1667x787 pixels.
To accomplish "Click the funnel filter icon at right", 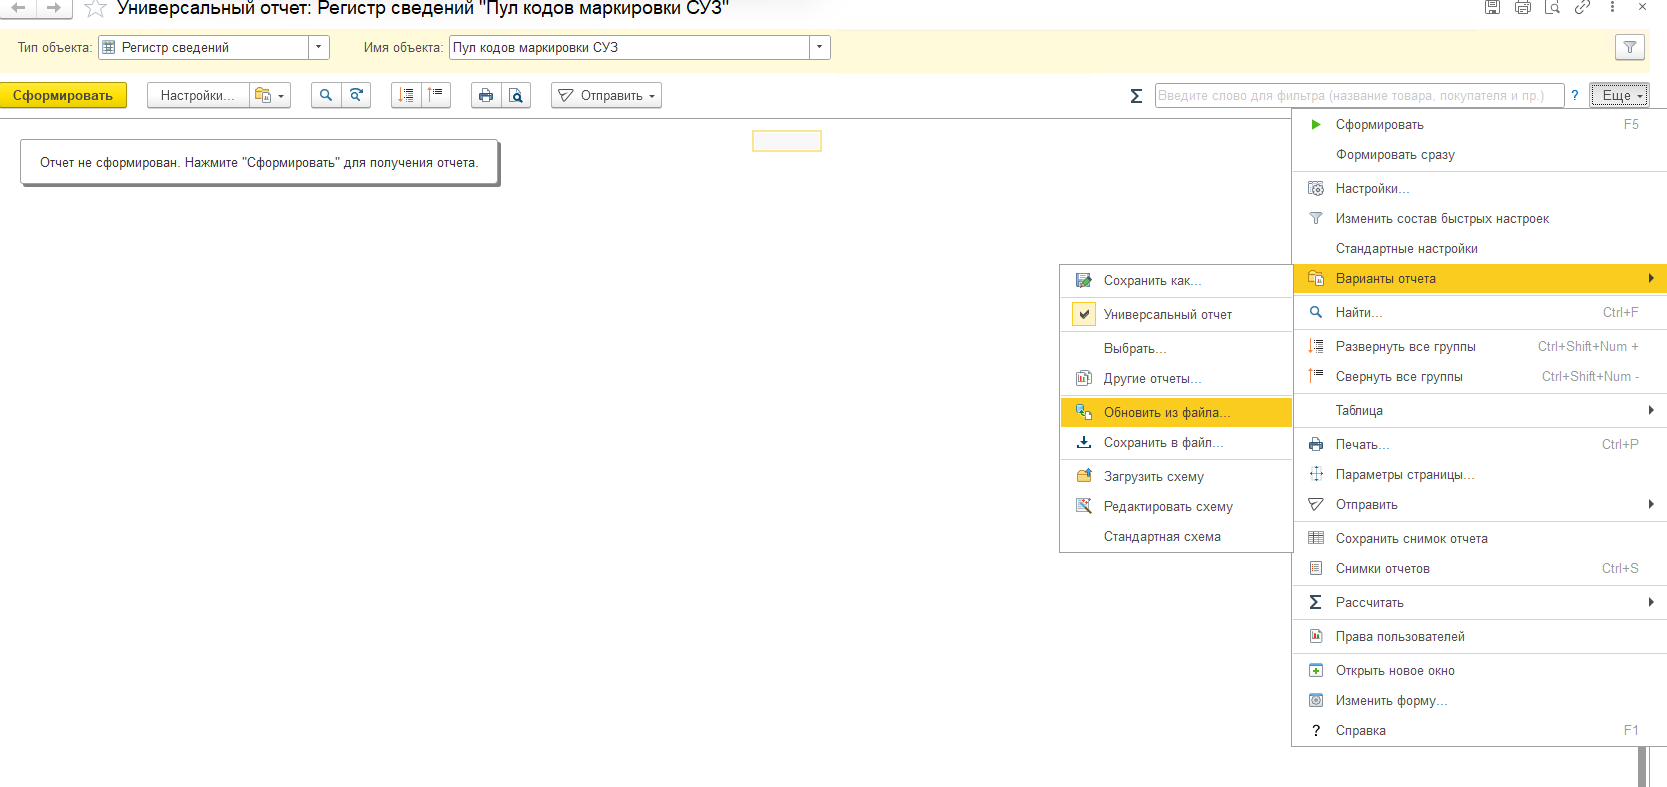I will coord(1630,47).
